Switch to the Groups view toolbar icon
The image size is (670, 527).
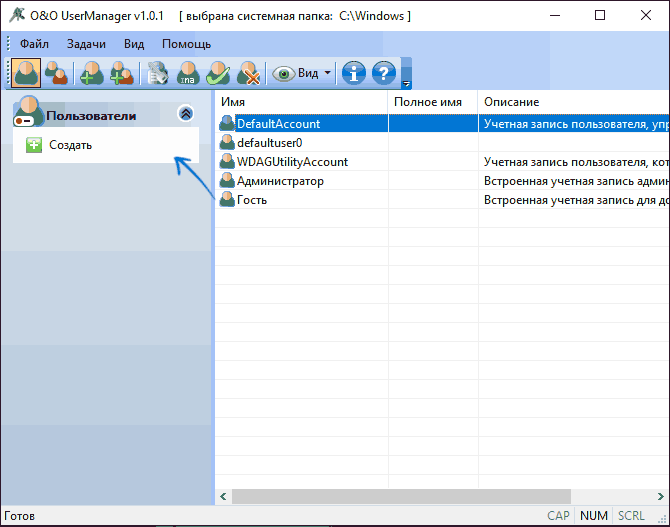[x=56, y=73]
